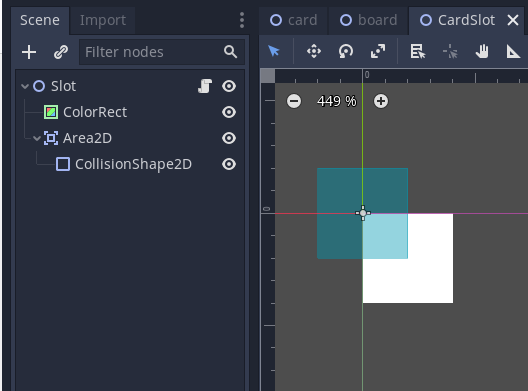The image size is (528, 391).
Task: Enable the Pan Mode hand tool
Action: [x=482, y=52]
